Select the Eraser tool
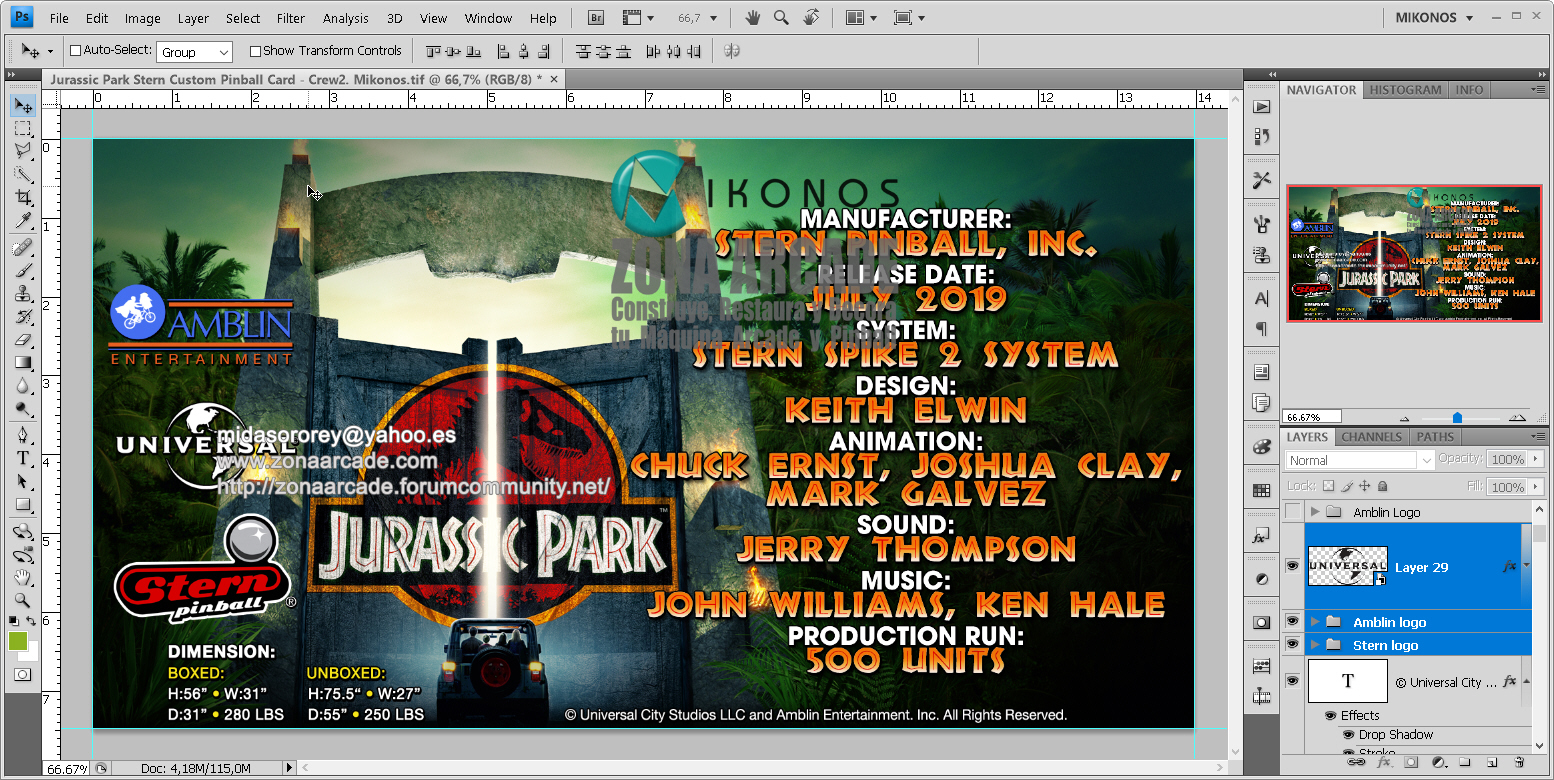This screenshot has height=780, width=1554. (23, 340)
